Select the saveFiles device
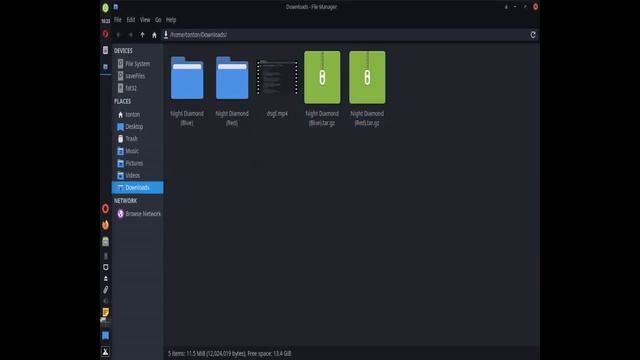 point(137,76)
